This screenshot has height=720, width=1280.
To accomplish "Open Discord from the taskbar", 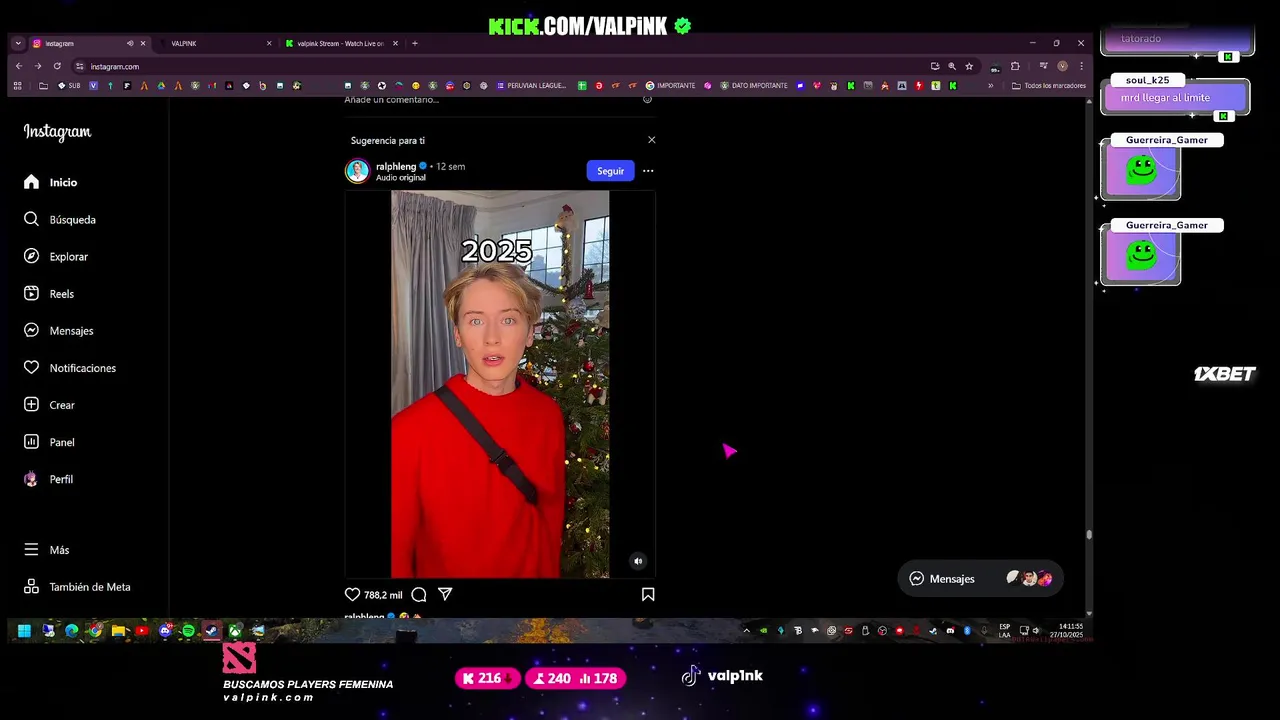I will pos(165,631).
